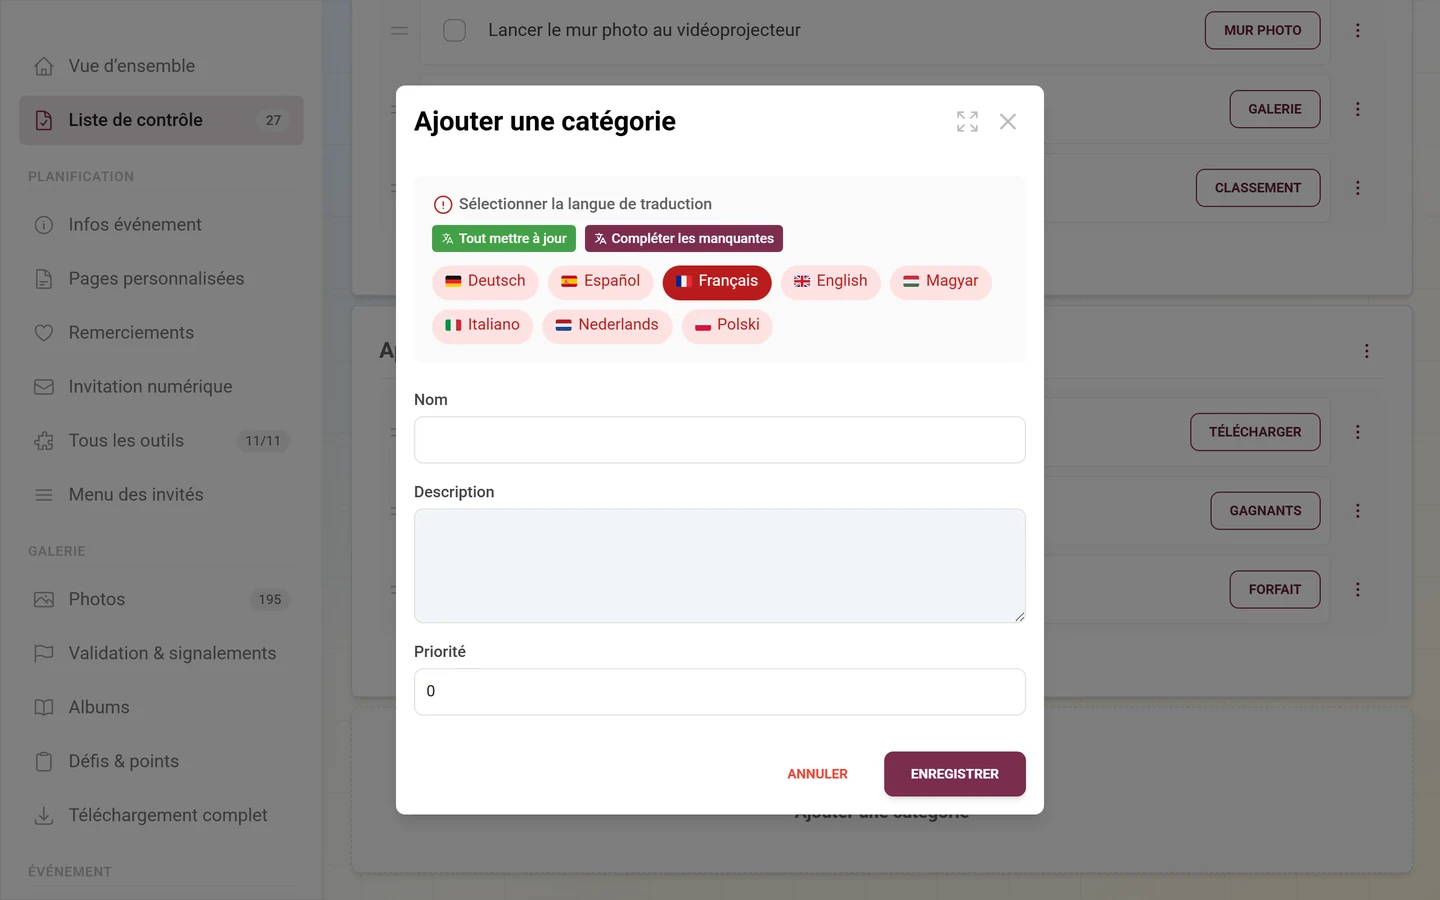
Task: Click the clipboard icon for Défis & points
Action: (44, 762)
